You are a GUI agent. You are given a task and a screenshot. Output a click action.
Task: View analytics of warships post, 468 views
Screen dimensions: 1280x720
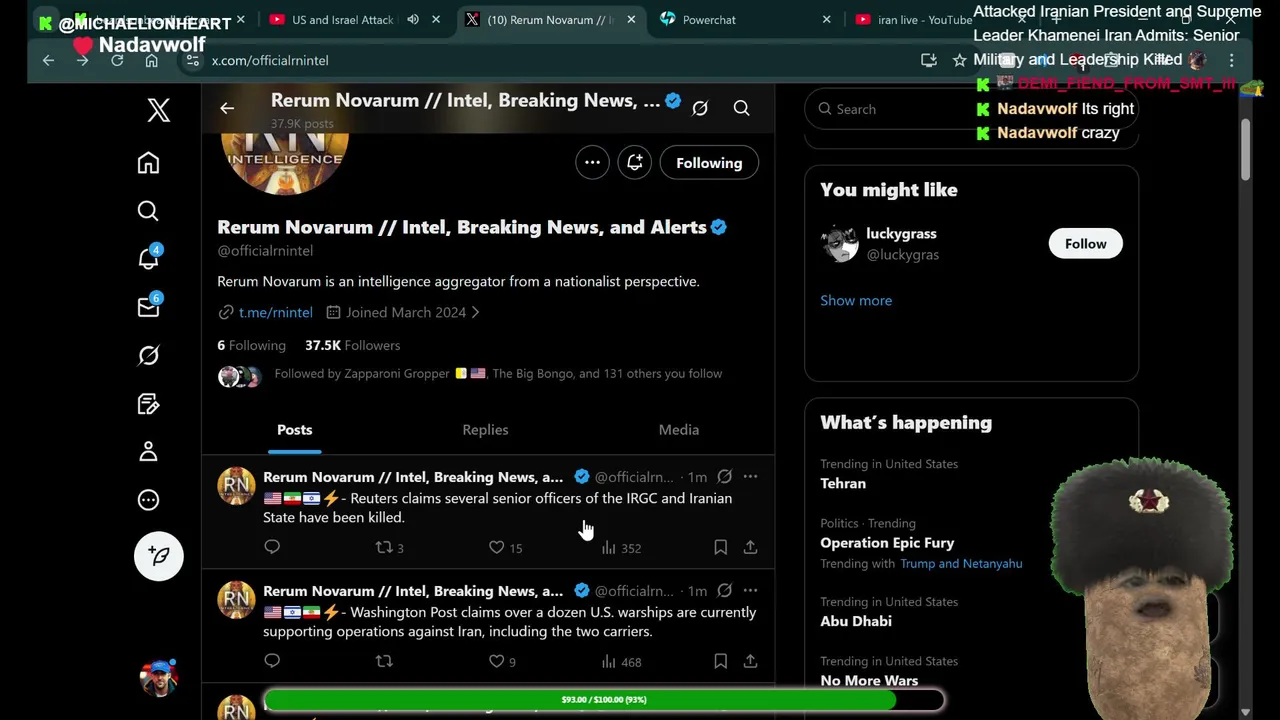(x=621, y=661)
